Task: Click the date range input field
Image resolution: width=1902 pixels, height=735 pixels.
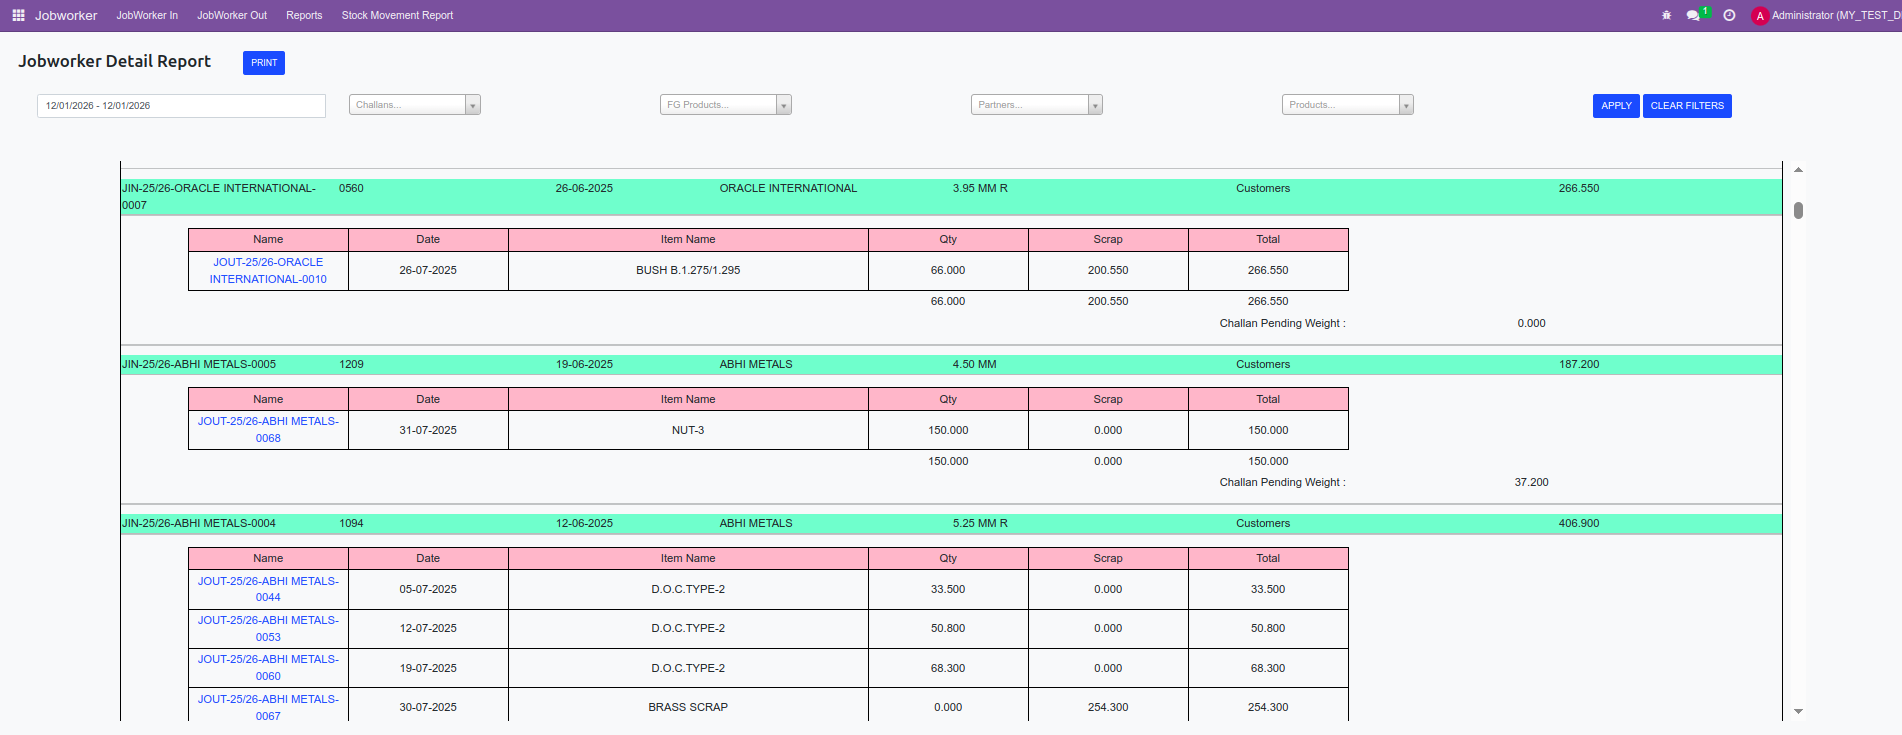Action: click(181, 106)
